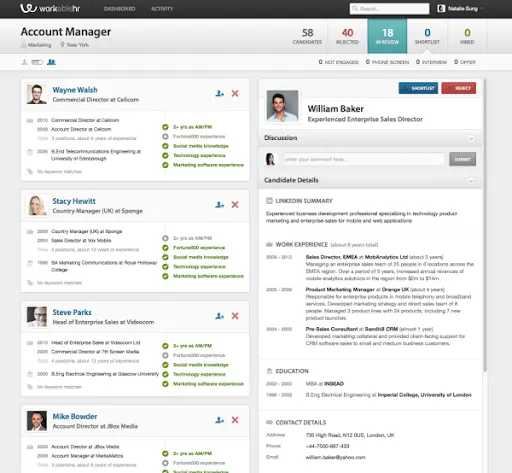Shortlist Stacy Hewitt with the blue person icon

pos(219,205)
